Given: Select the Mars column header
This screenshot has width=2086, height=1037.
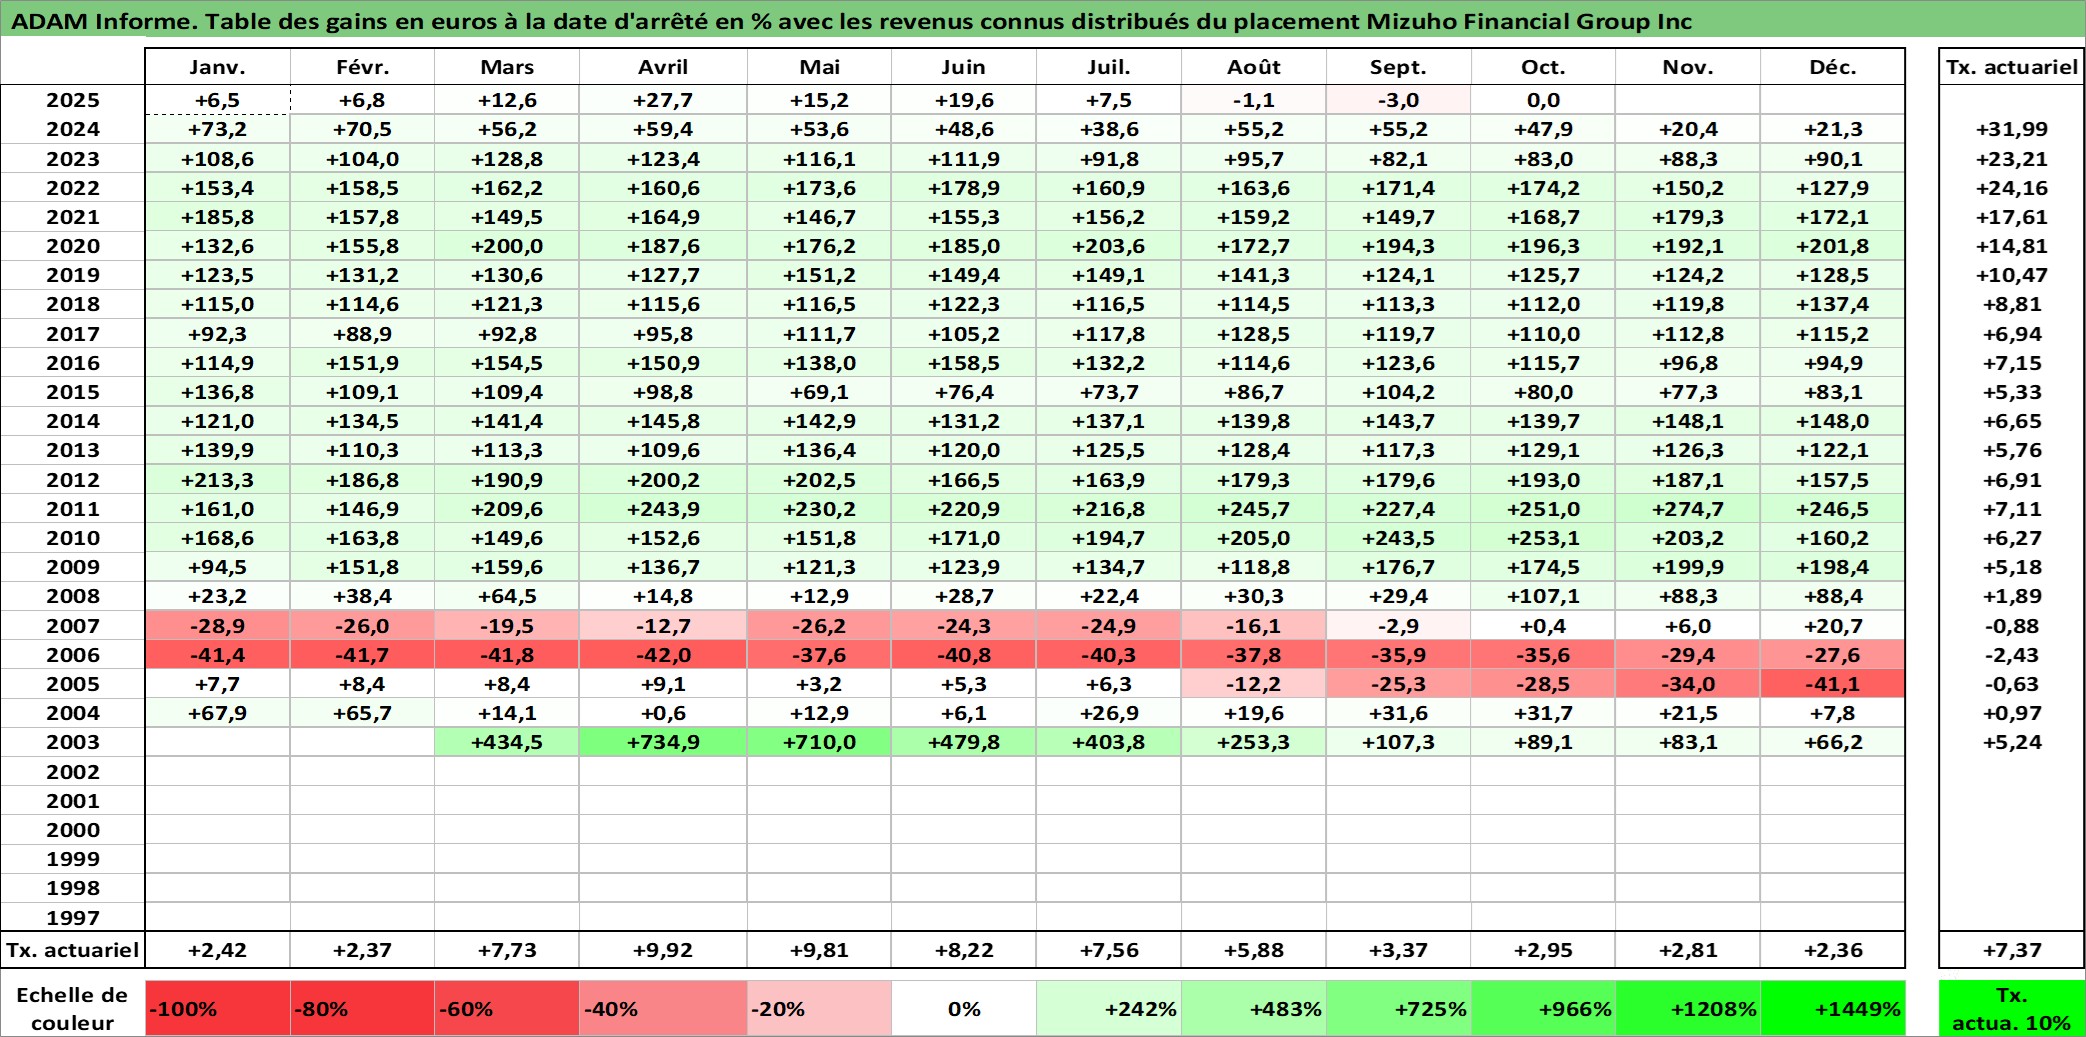Looking at the screenshot, I should click(x=507, y=67).
